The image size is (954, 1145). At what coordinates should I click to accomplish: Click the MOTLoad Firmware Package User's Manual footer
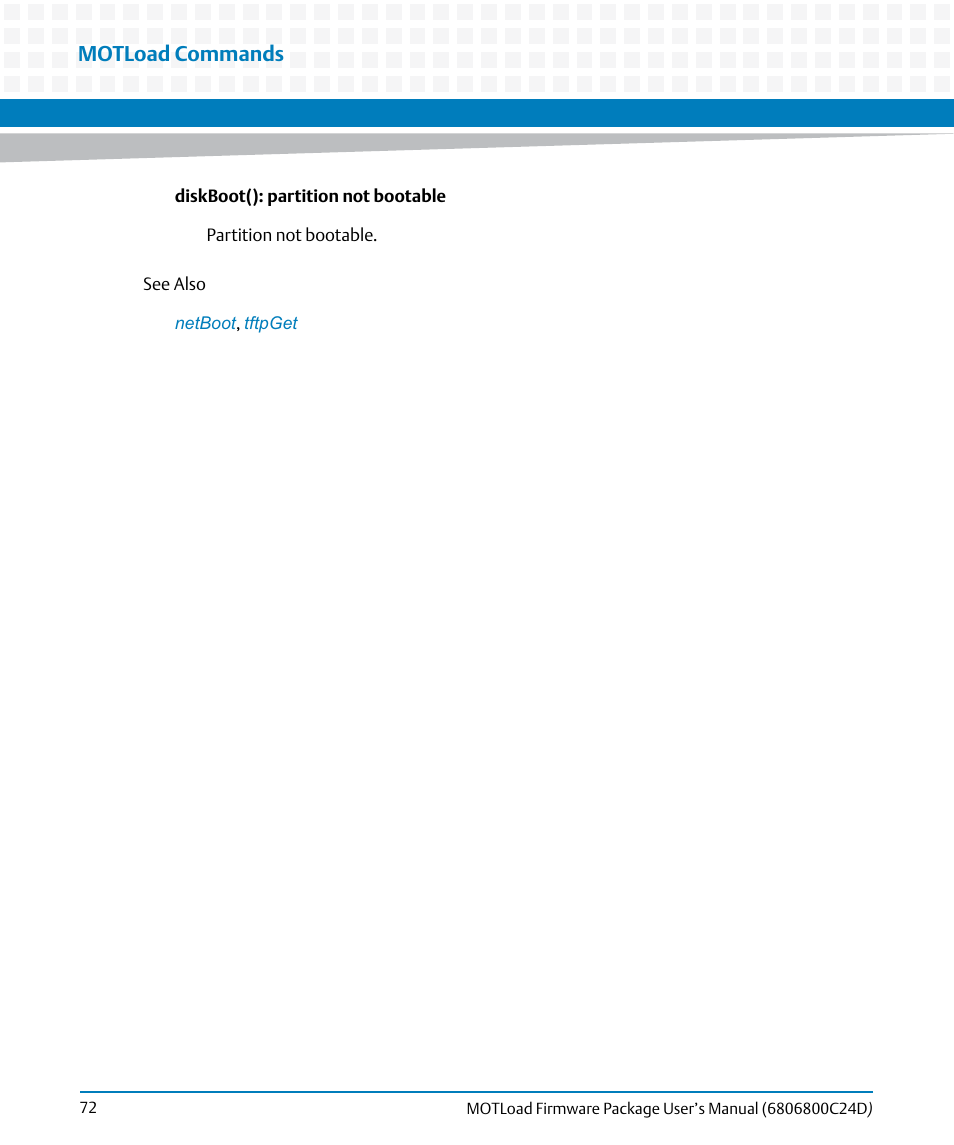669,1108
